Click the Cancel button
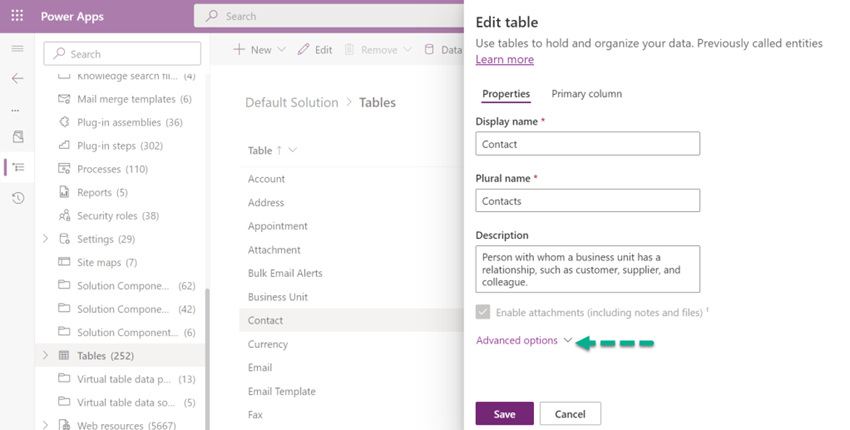850x430 pixels. [x=570, y=414]
